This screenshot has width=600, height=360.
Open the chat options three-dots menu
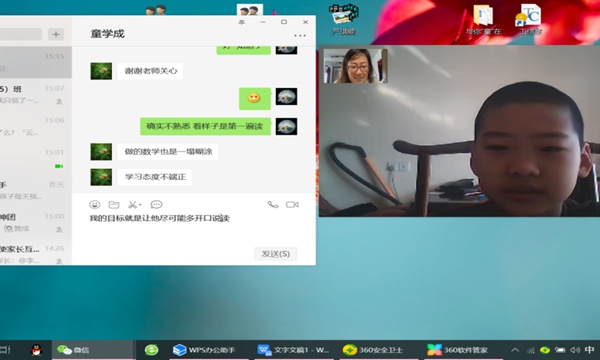(300, 36)
